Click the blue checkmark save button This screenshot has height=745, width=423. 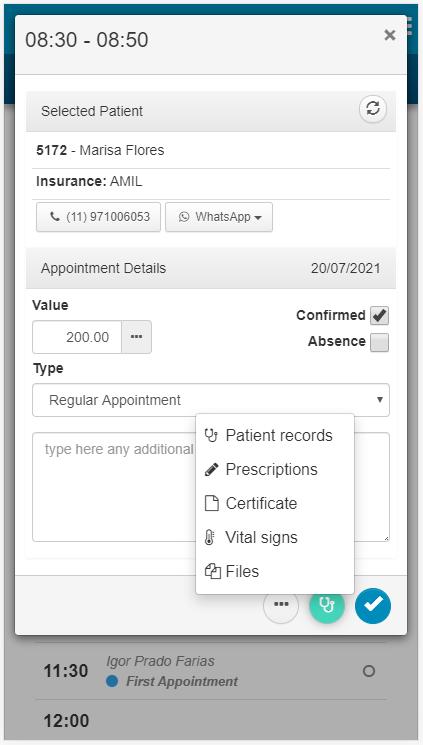click(373, 605)
